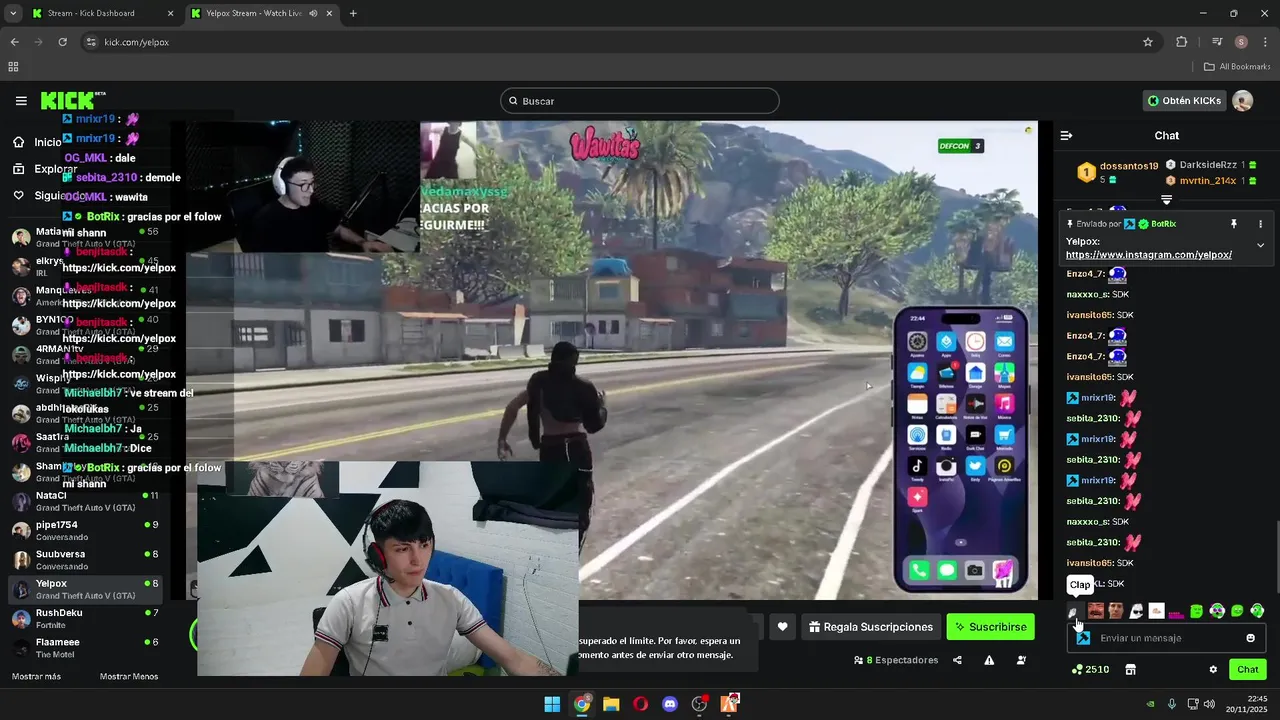The height and width of the screenshot is (720, 1280).
Task: Click DarksideRzz in gift leaderboard
Action: click(x=1208, y=165)
